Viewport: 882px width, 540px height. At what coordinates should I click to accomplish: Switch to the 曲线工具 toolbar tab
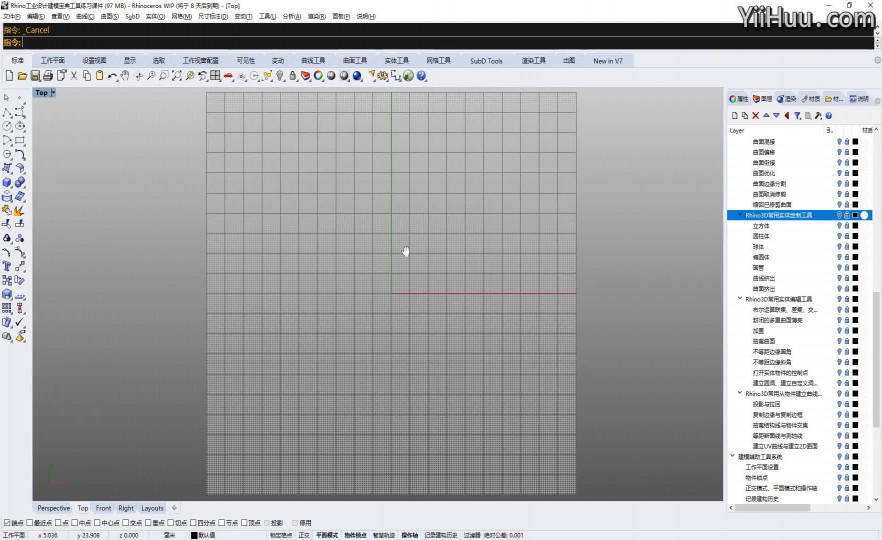[313, 61]
